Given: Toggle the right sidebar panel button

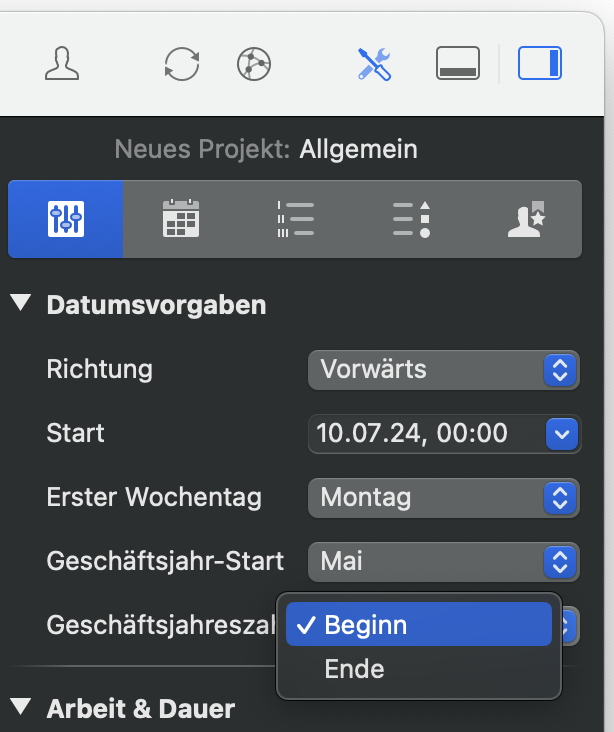Looking at the screenshot, I should (540, 64).
